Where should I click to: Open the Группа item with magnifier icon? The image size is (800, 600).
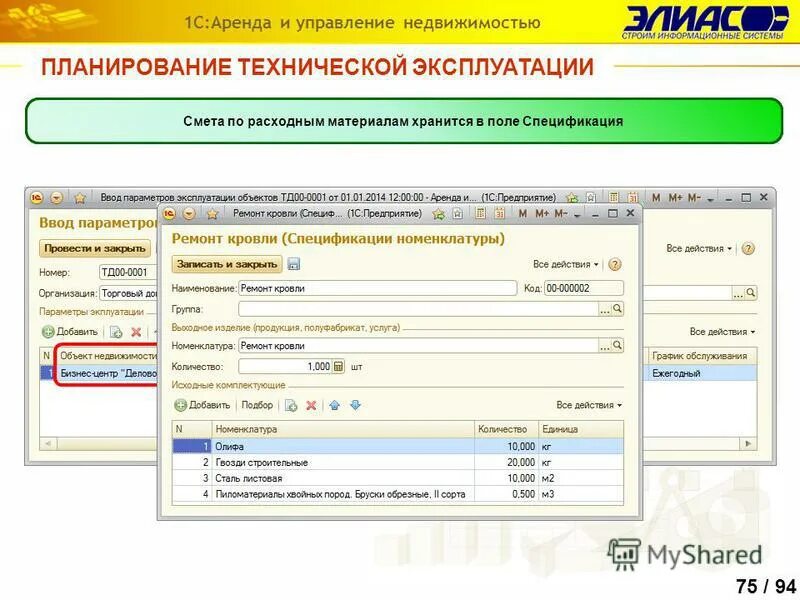(617, 309)
